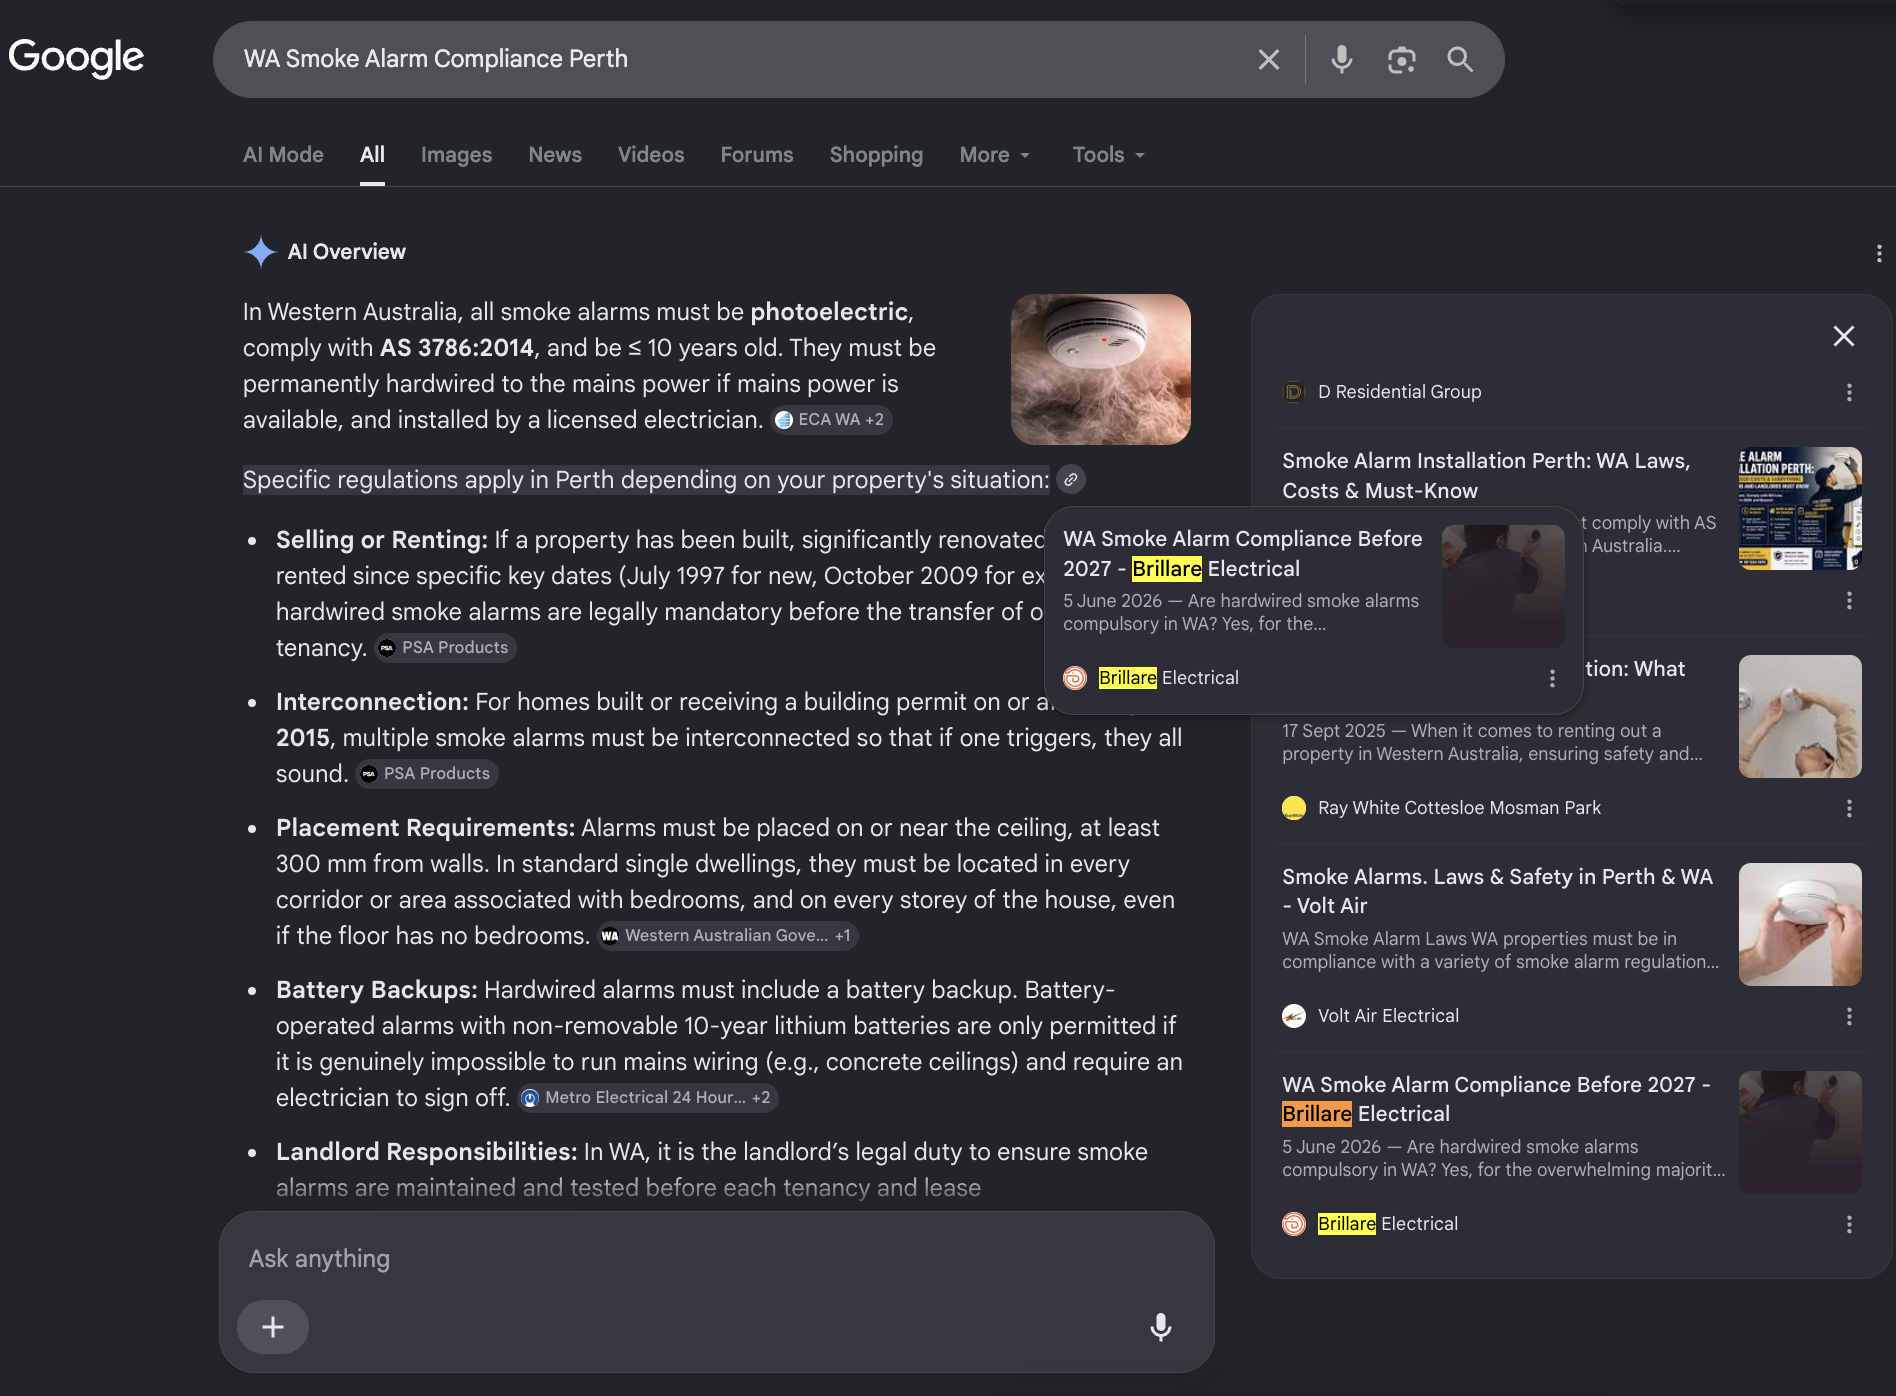The height and width of the screenshot is (1396, 1896).
Task: Expand the More dropdown
Action: click(x=995, y=155)
